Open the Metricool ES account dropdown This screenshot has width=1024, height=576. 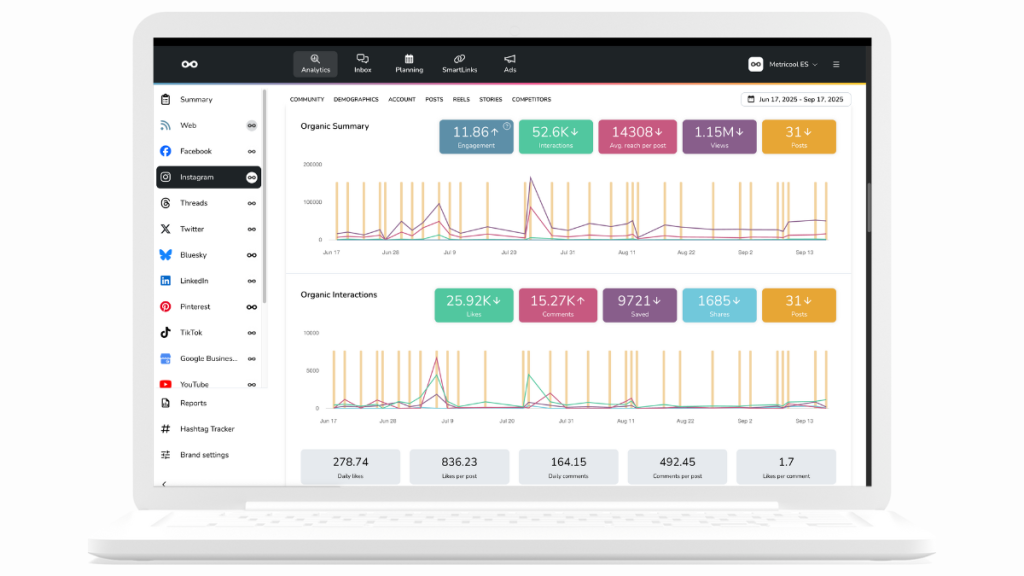tap(783, 64)
